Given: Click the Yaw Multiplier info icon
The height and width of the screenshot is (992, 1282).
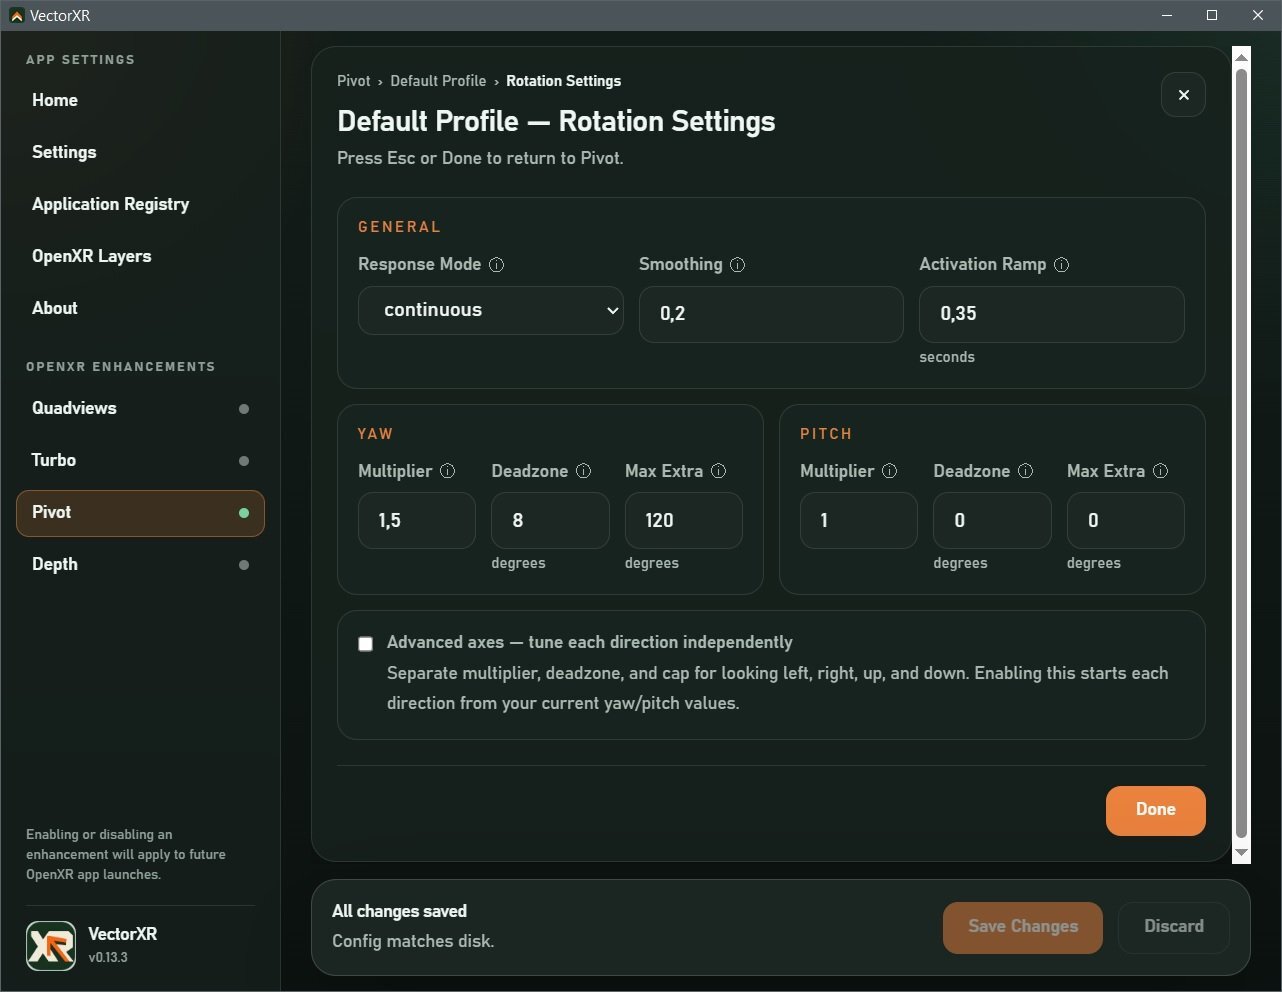Looking at the screenshot, I should [447, 471].
